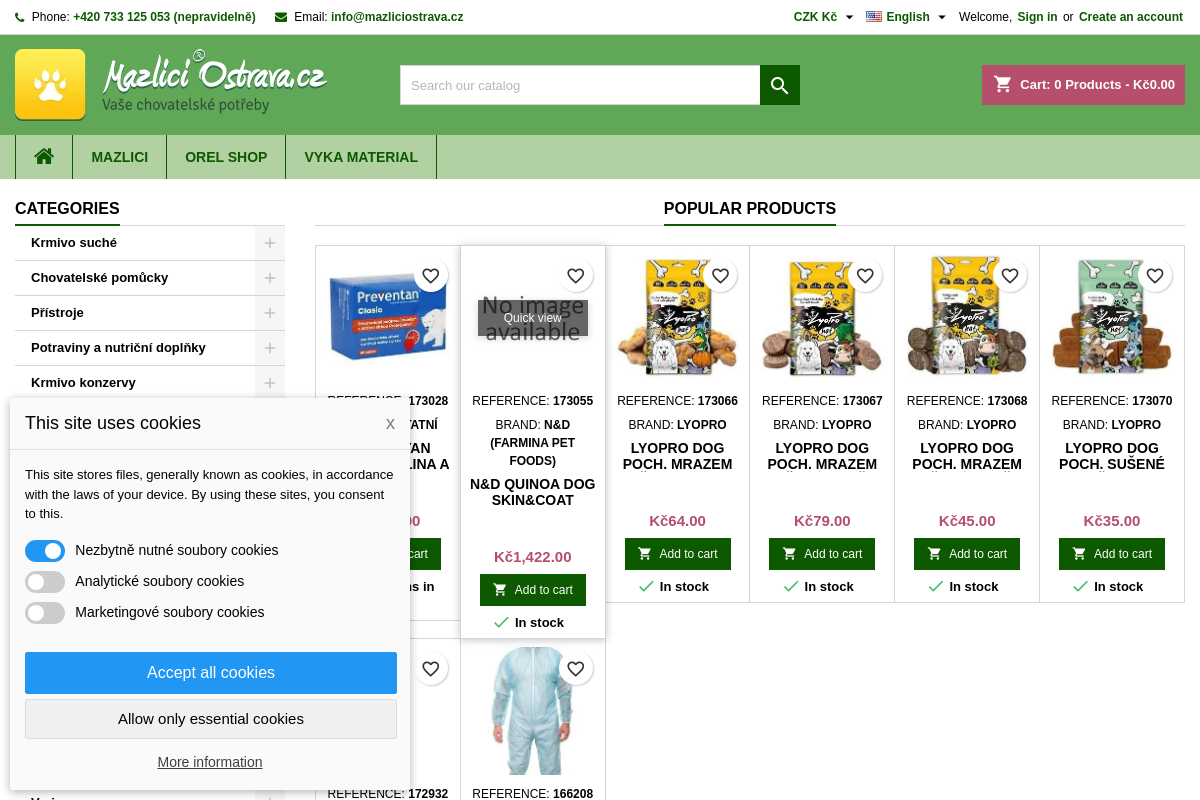Click the heart icon on the reference 172932 product

coord(430,669)
